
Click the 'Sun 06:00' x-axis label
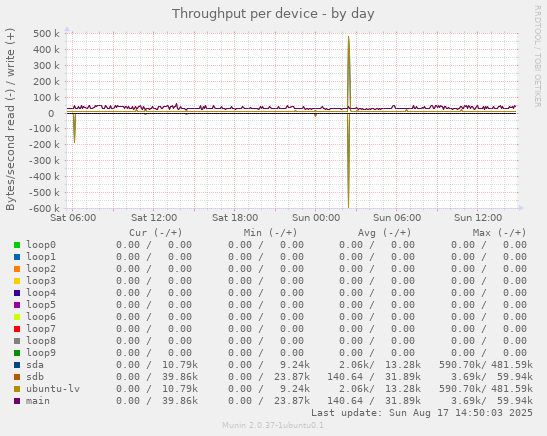[x=397, y=218]
